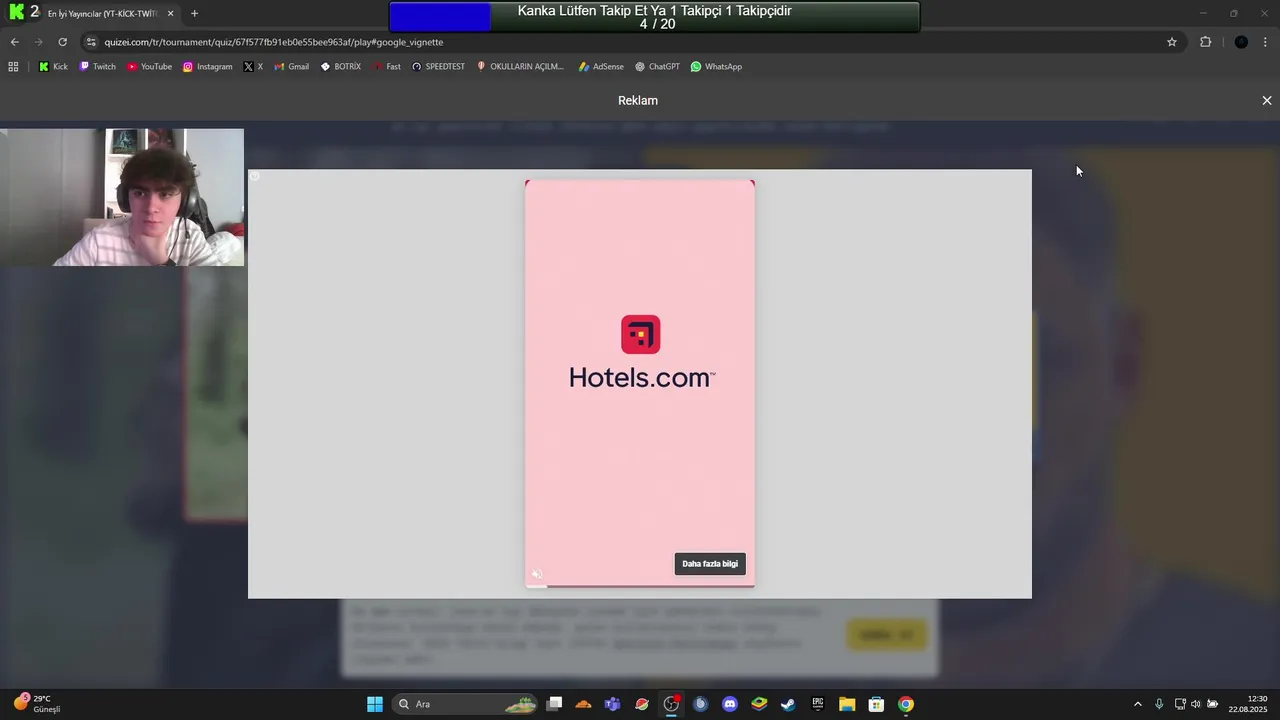Open Epic Games Launcher from the taskbar
This screenshot has height=720, width=1280.
[817, 704]
